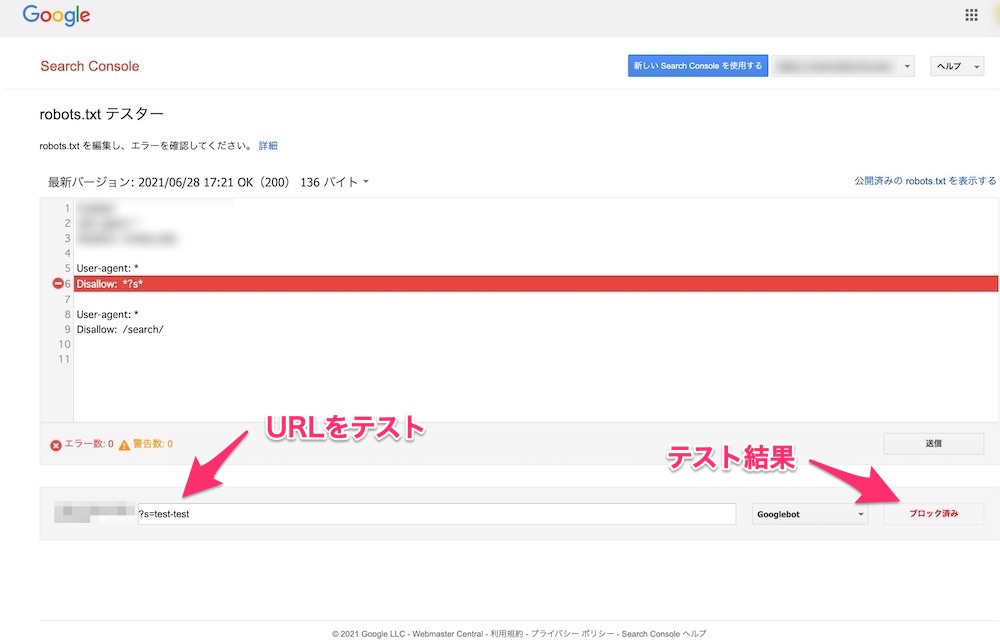Click the yellow warning count icon

pos(124,445)
